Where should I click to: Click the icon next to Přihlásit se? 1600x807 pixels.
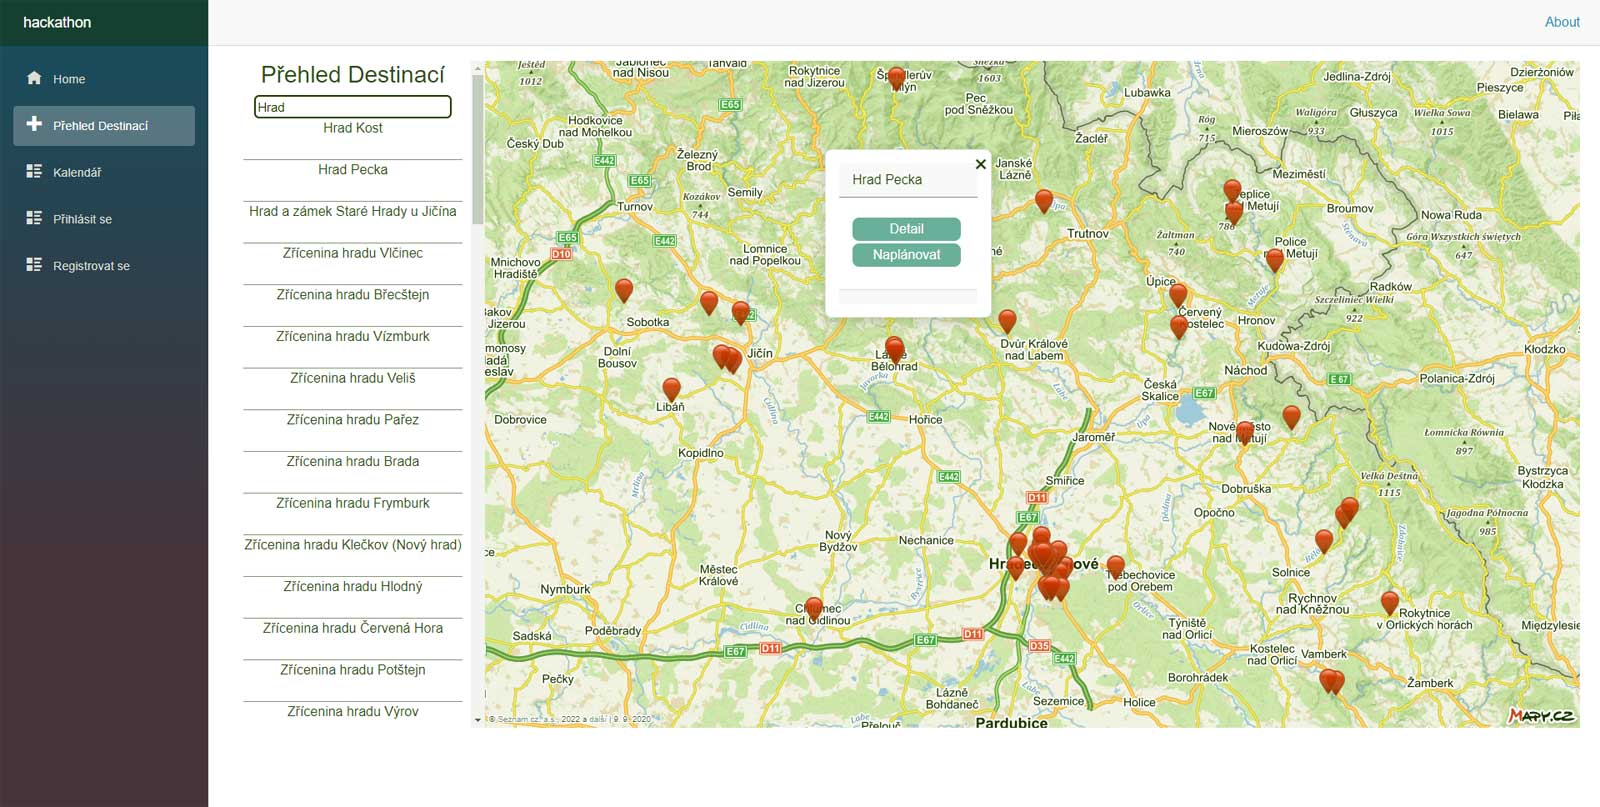click(x=34, y=218)
